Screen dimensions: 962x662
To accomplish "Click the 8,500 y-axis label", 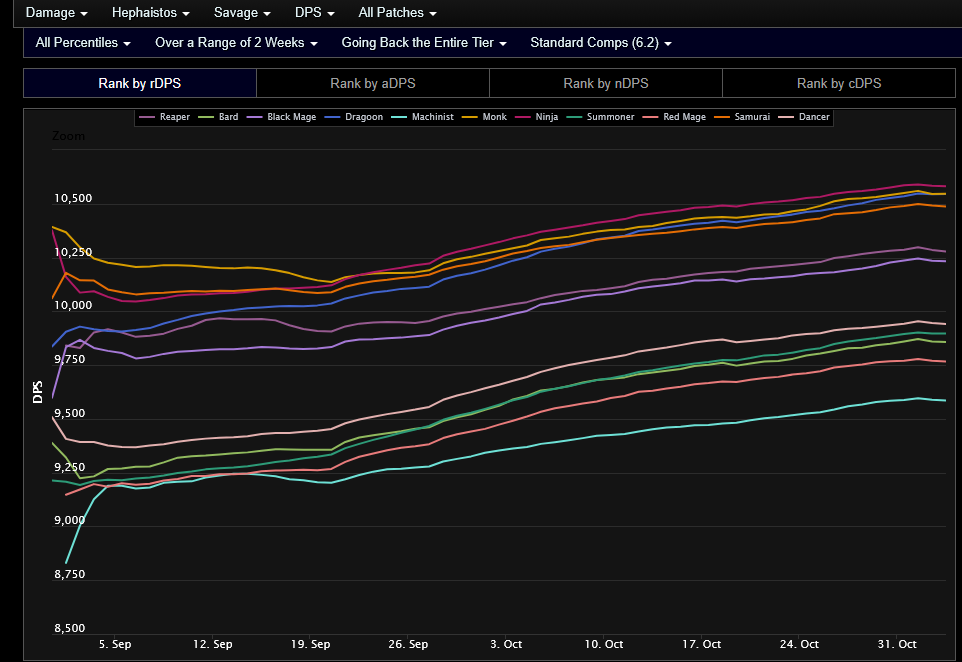I will tap(69, 628).
